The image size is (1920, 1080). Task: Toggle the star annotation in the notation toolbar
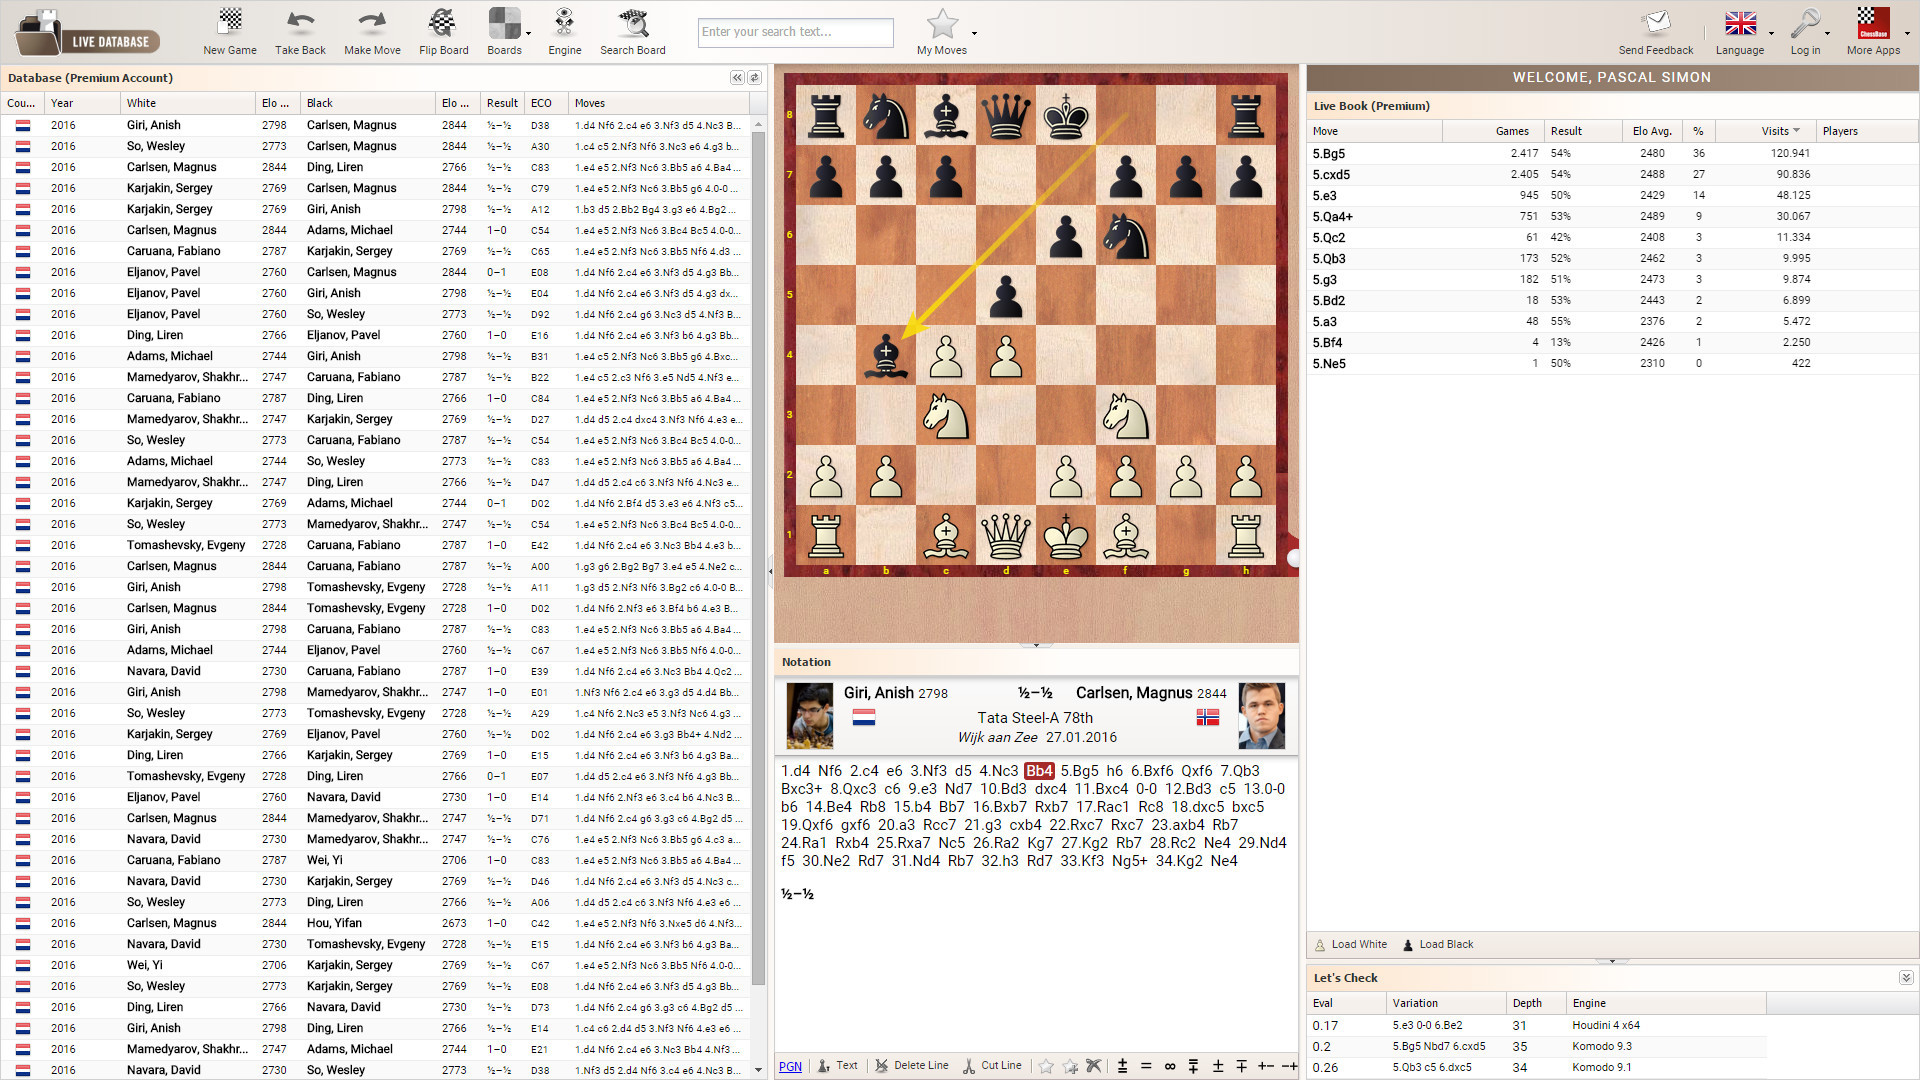click(x=1046, y=1066)
